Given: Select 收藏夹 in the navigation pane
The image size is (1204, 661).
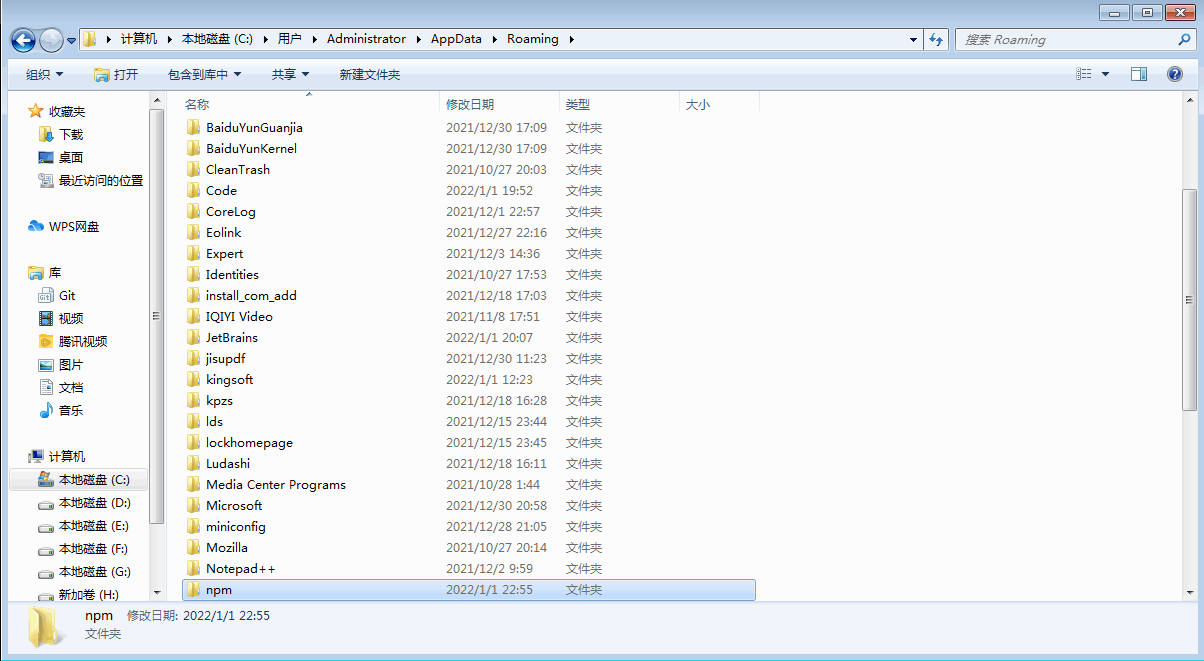Looking at the screenshot, I should click(x=67, y=111).
